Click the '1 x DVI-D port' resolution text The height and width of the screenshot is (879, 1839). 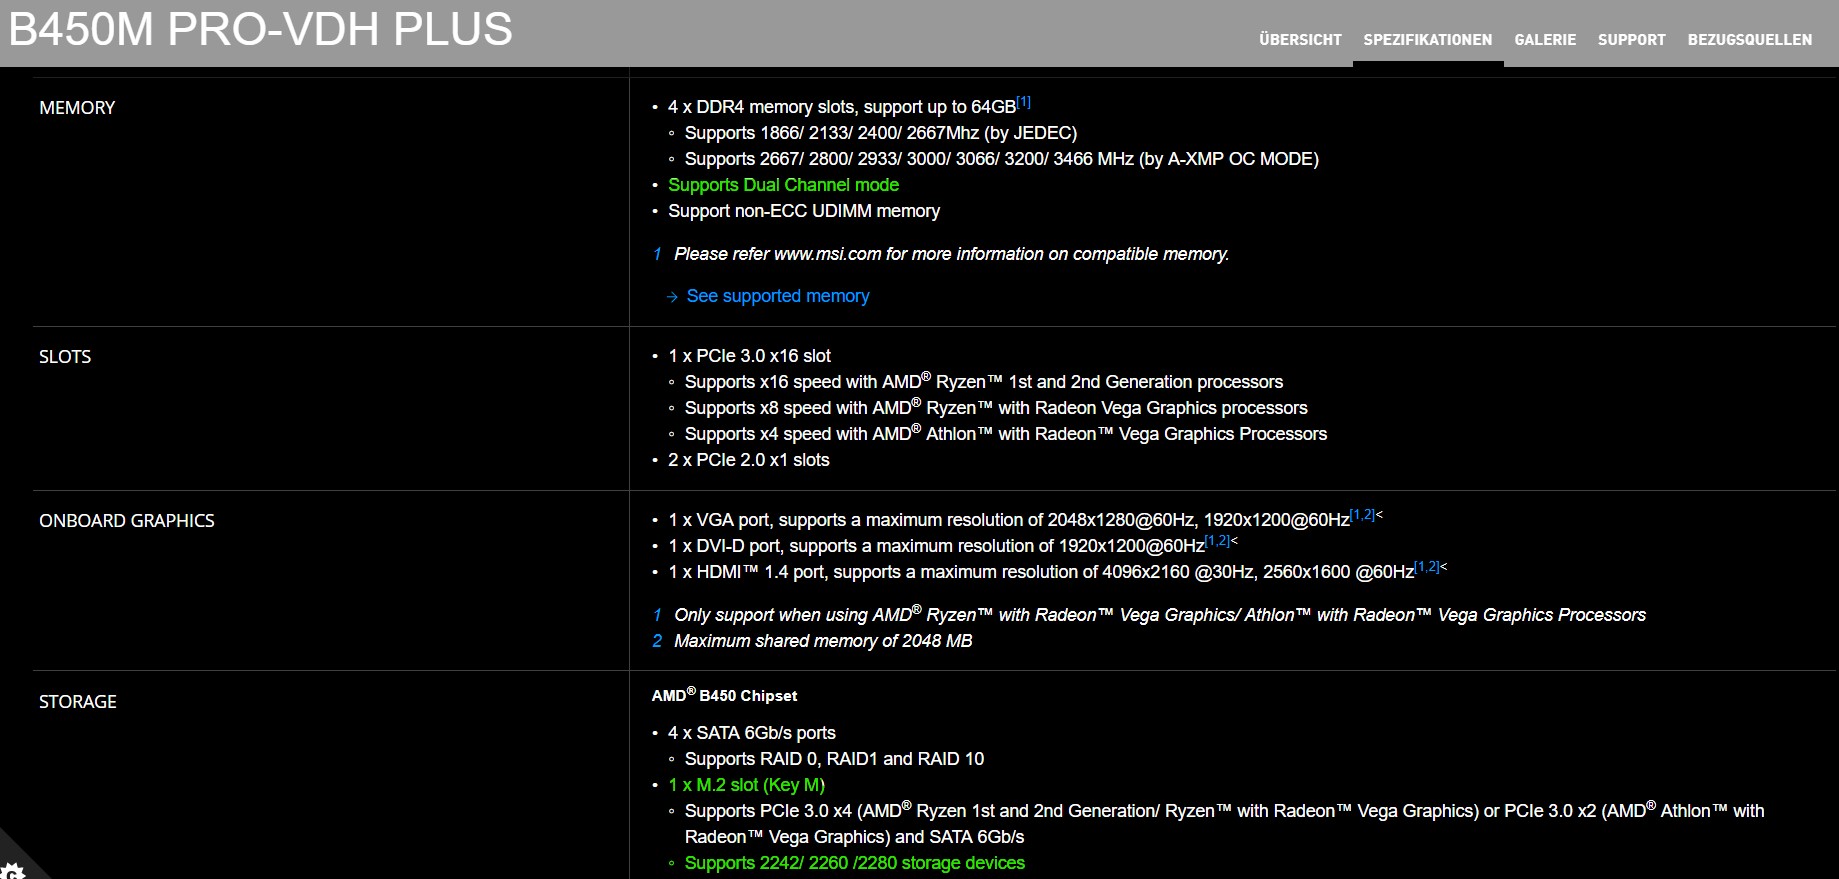click(x=936, y=546)
